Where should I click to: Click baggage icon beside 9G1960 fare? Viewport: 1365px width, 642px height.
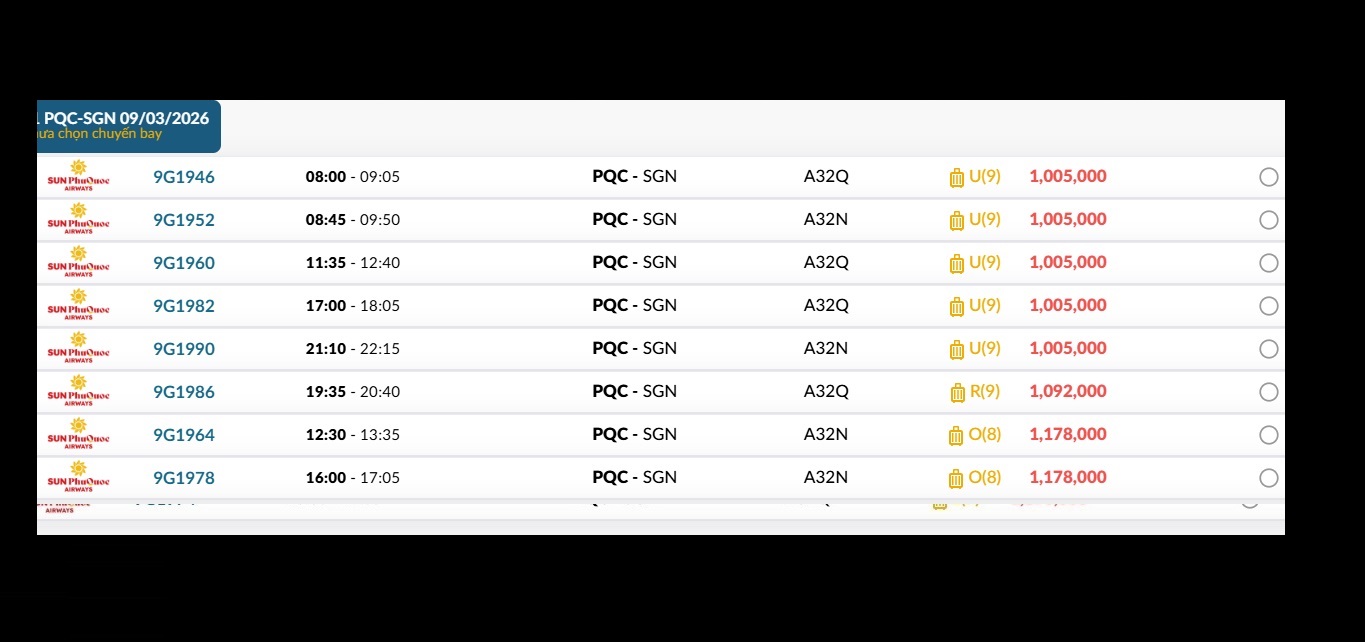click(x=956, y=264)
